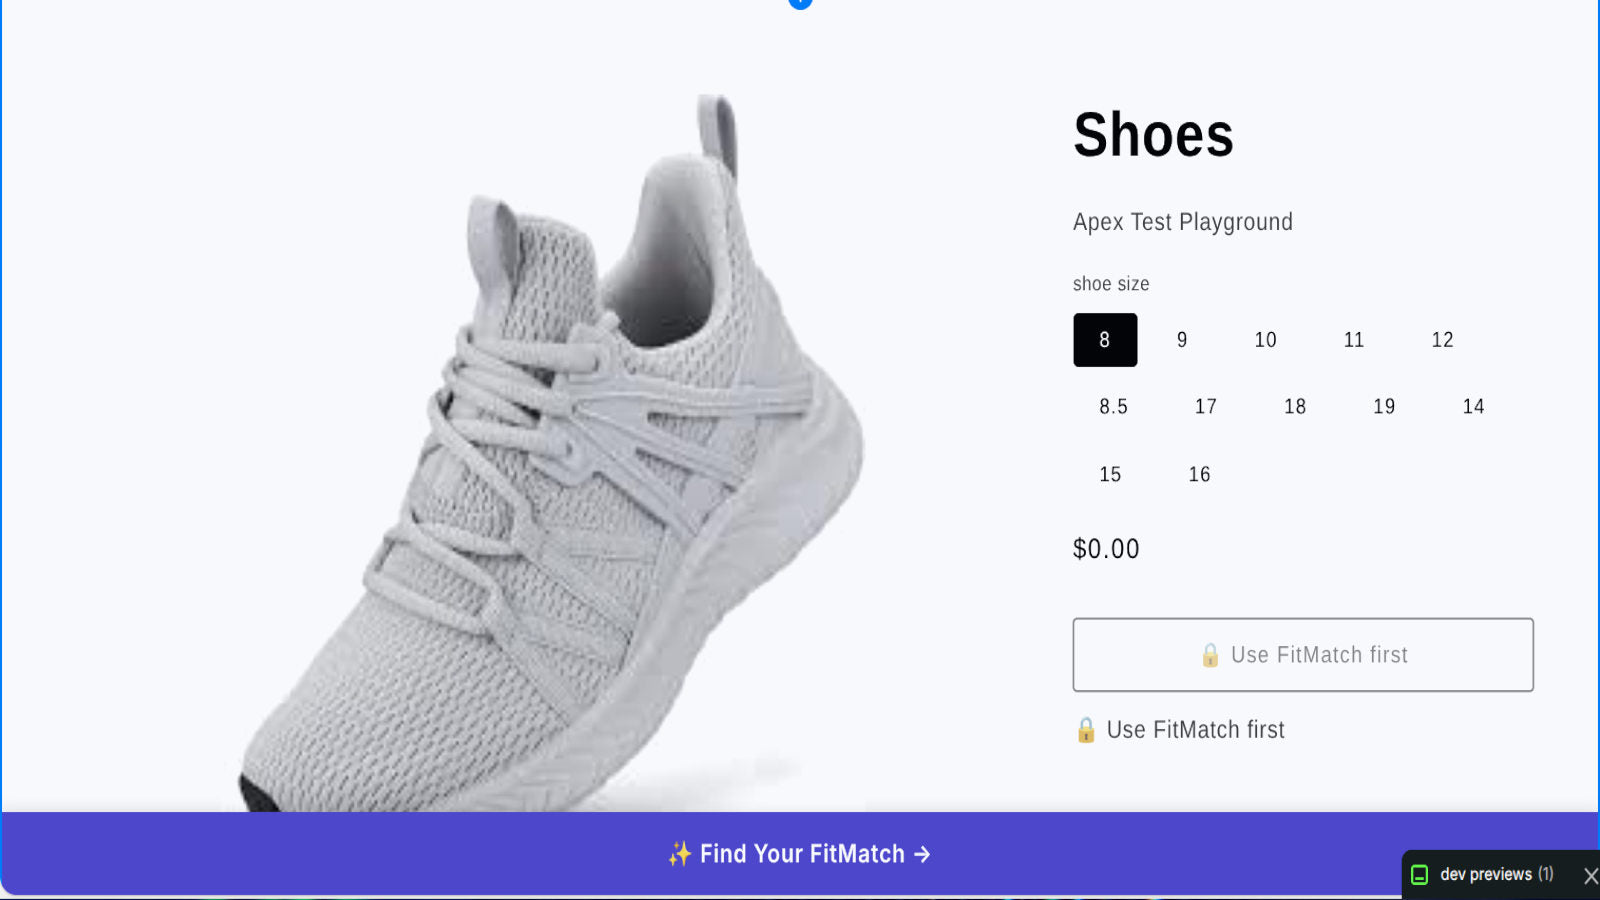Open the Find Your FitMatch banner
Screen dimensions: 1600x900
[x=800, y=854]
